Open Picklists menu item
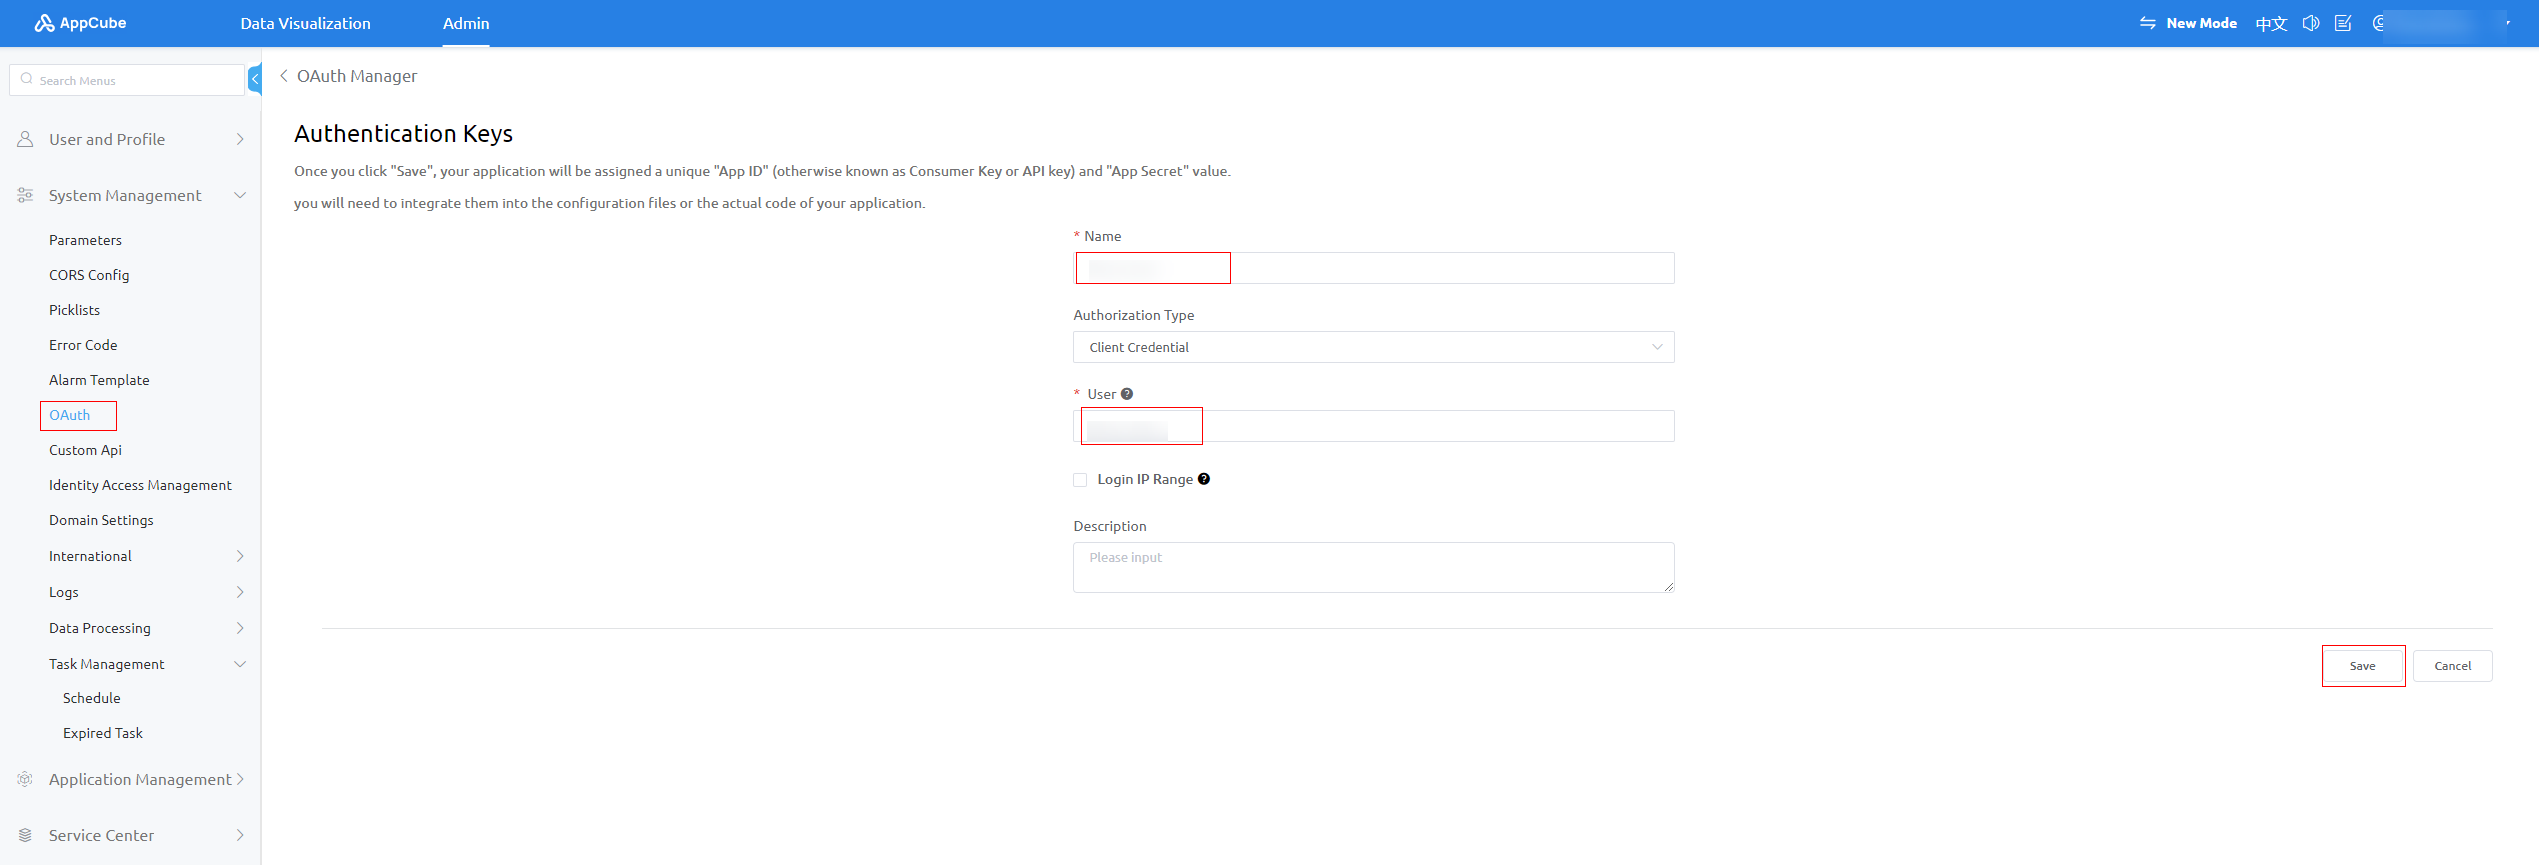 [x=74, y=310]
